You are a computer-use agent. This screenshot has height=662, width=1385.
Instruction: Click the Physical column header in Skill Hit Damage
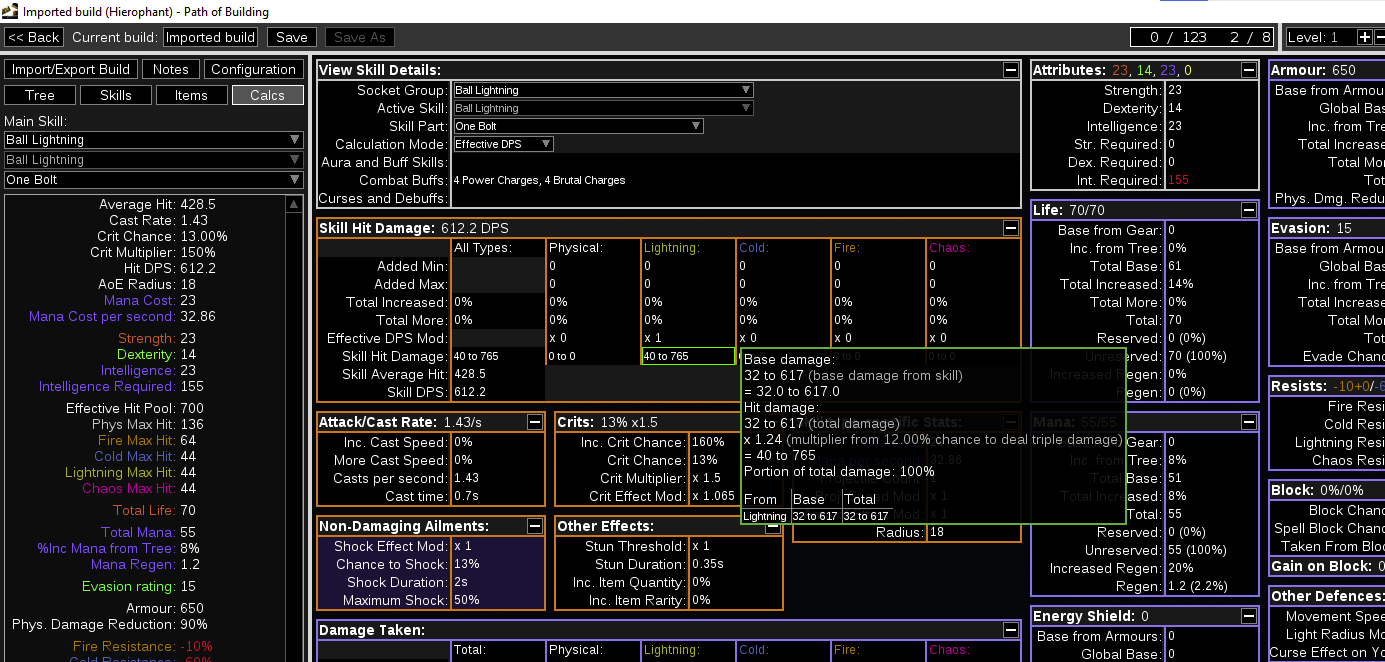(x=576, y=247)
